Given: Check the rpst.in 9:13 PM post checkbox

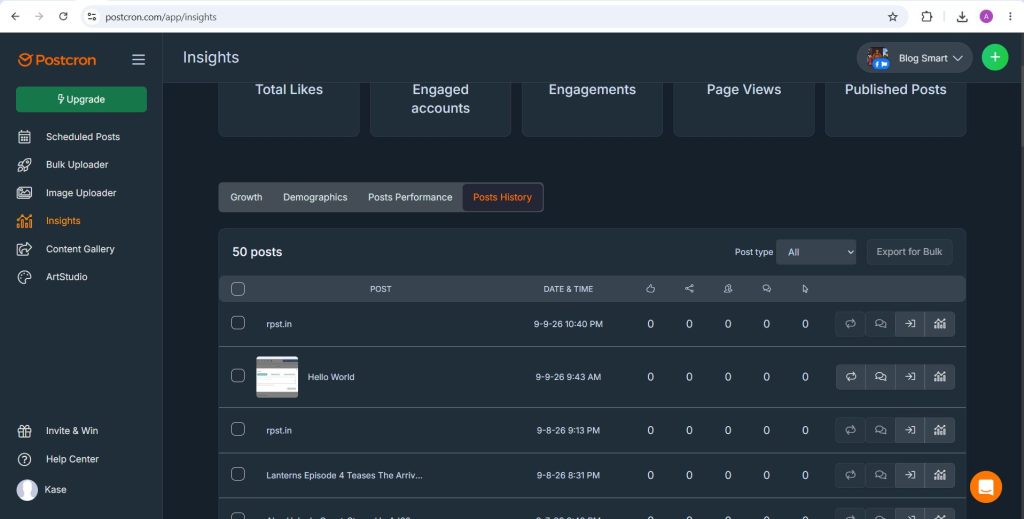Looking at the screenshot, I should coord(238,429).
